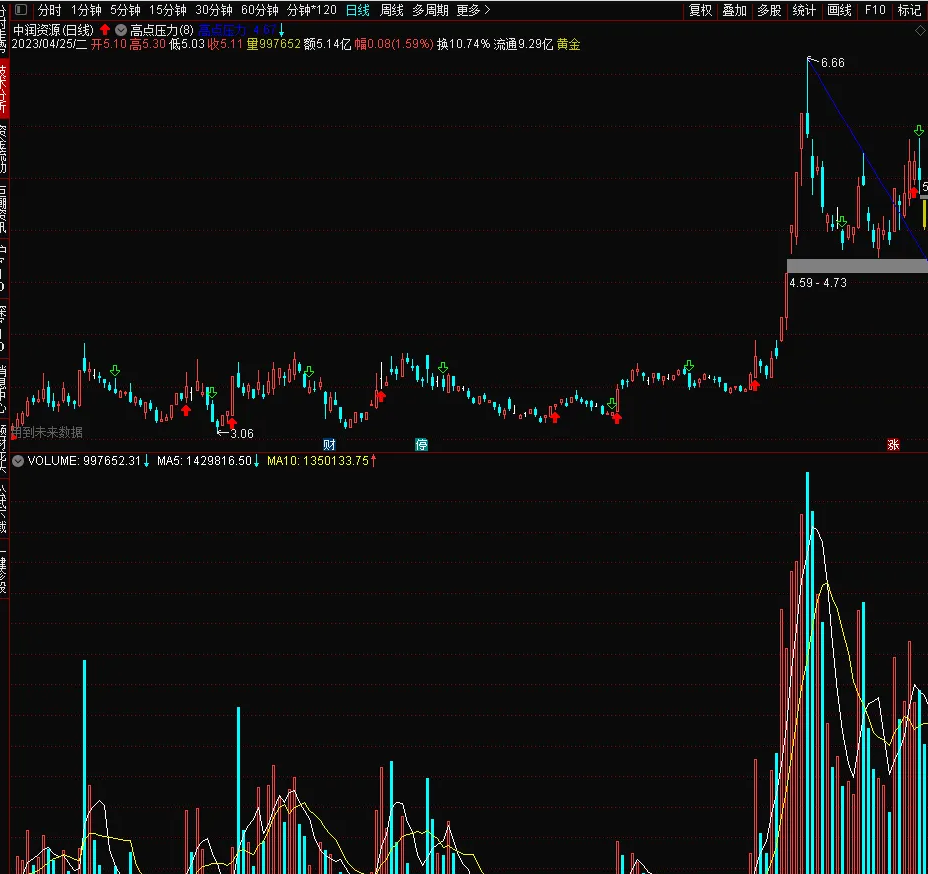928x874 pixels.
Task: Click the 用到未来数据 notice text
Action: point(47,433)
